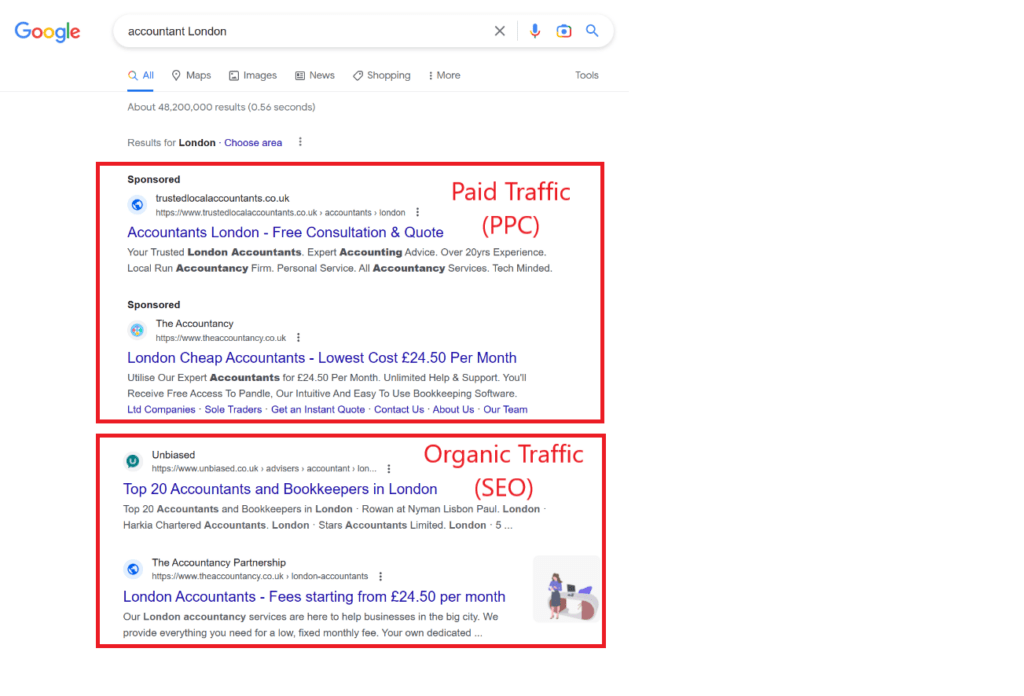Click the www.theaccountancy.co.uk sponsored URL text
The image size is (1024, 696).
point(221,338)
